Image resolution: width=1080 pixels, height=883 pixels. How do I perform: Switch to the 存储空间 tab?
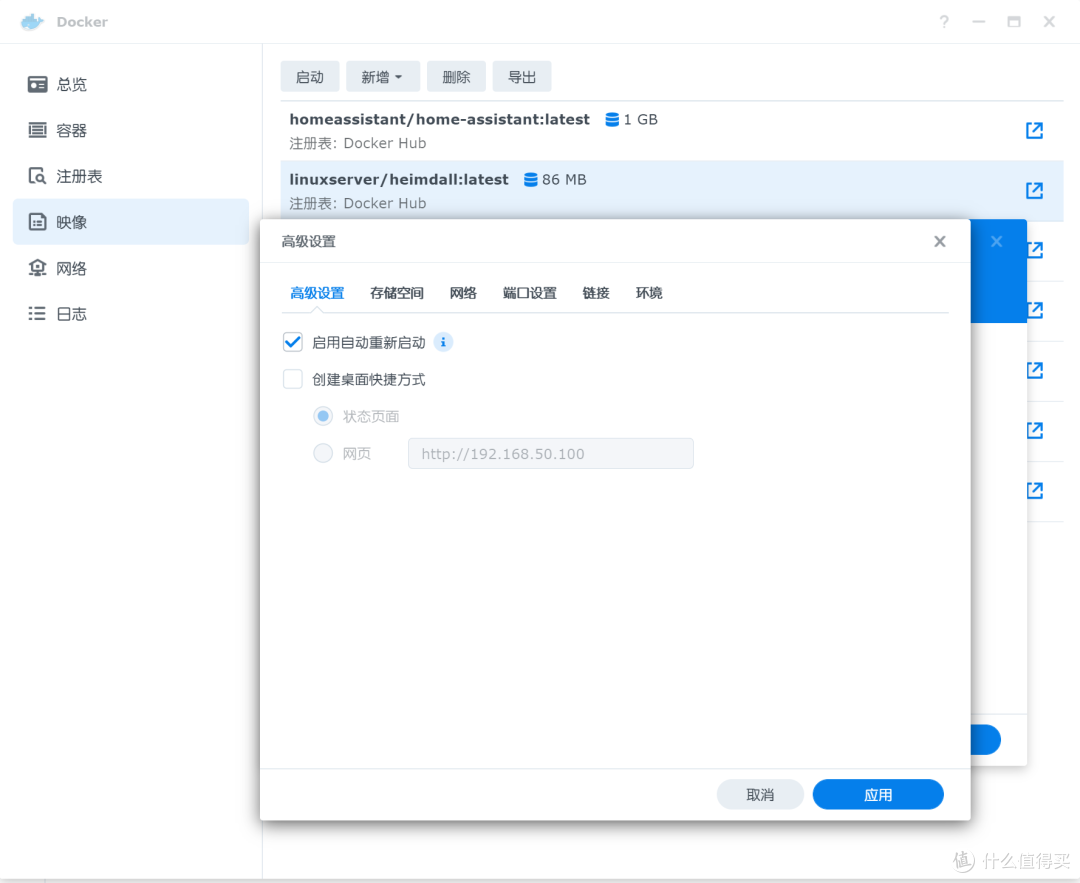396,292
